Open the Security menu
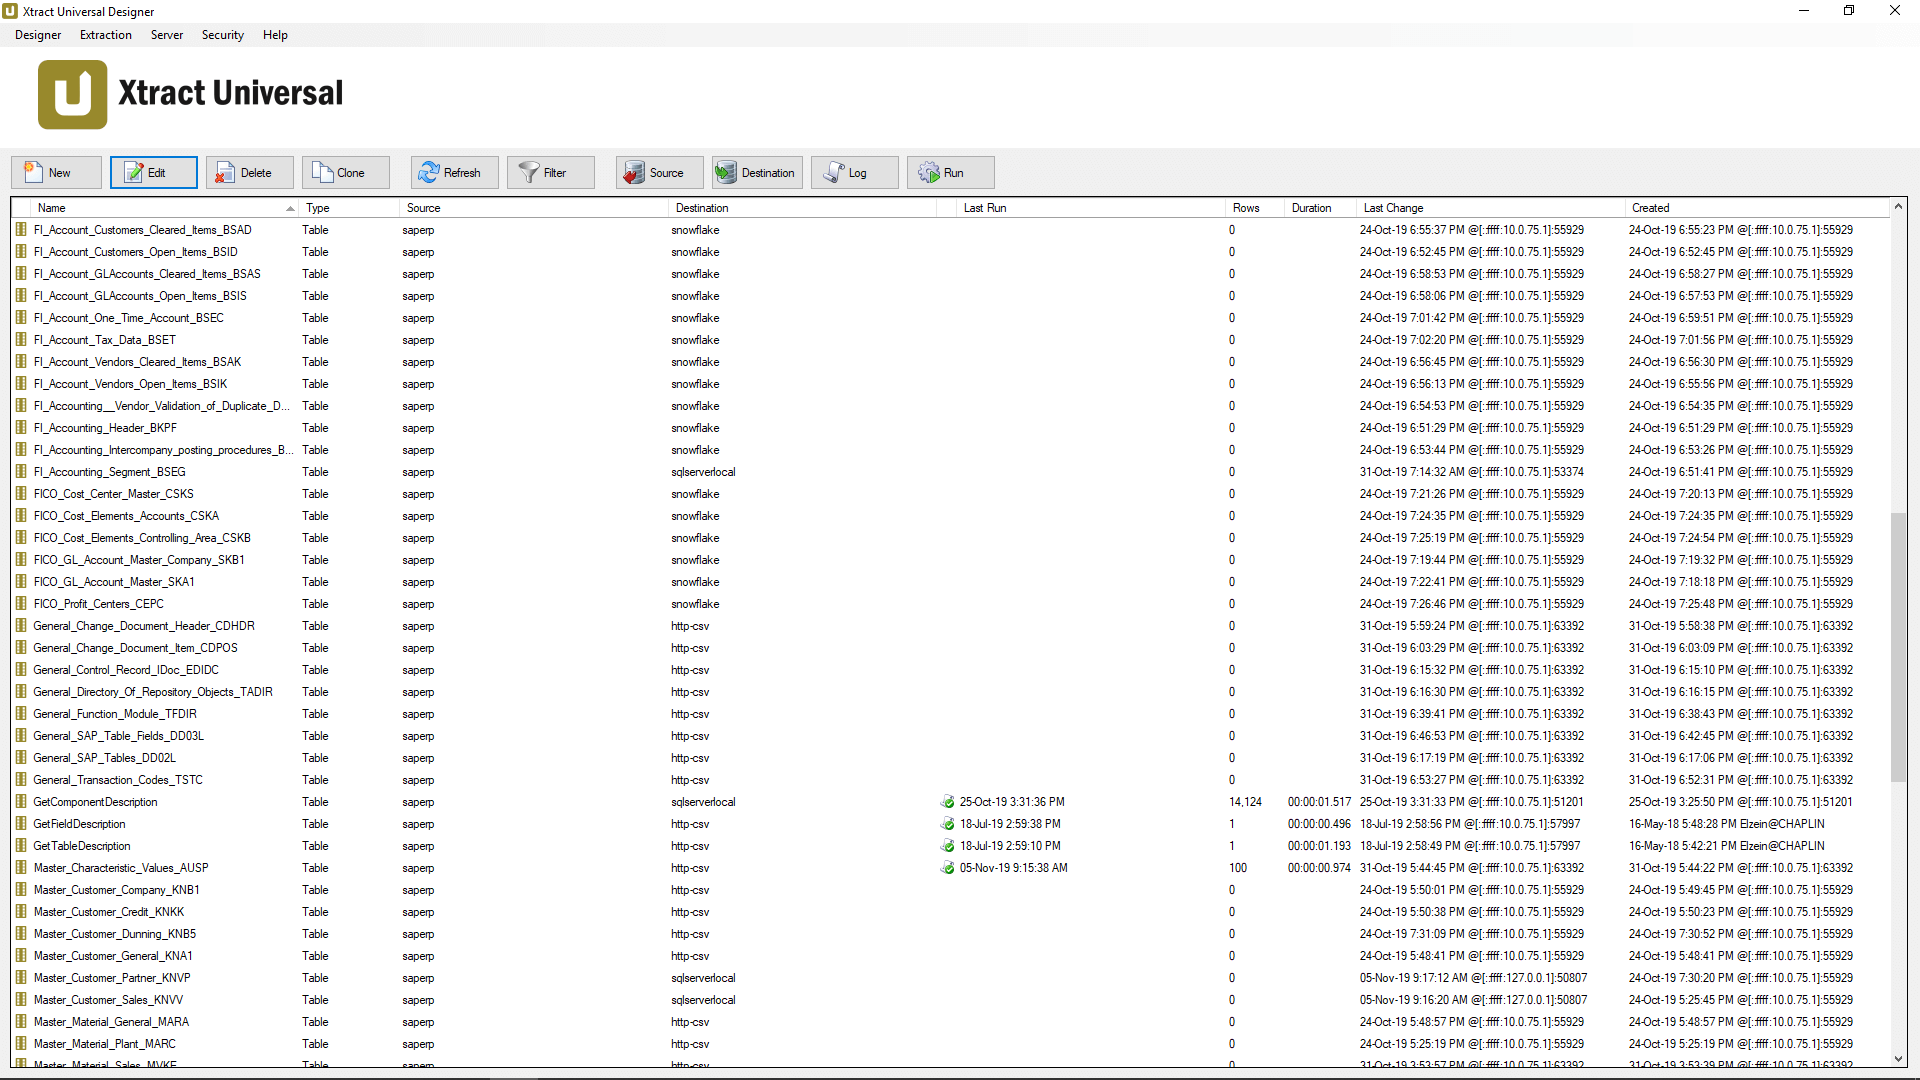 (223, 35)
